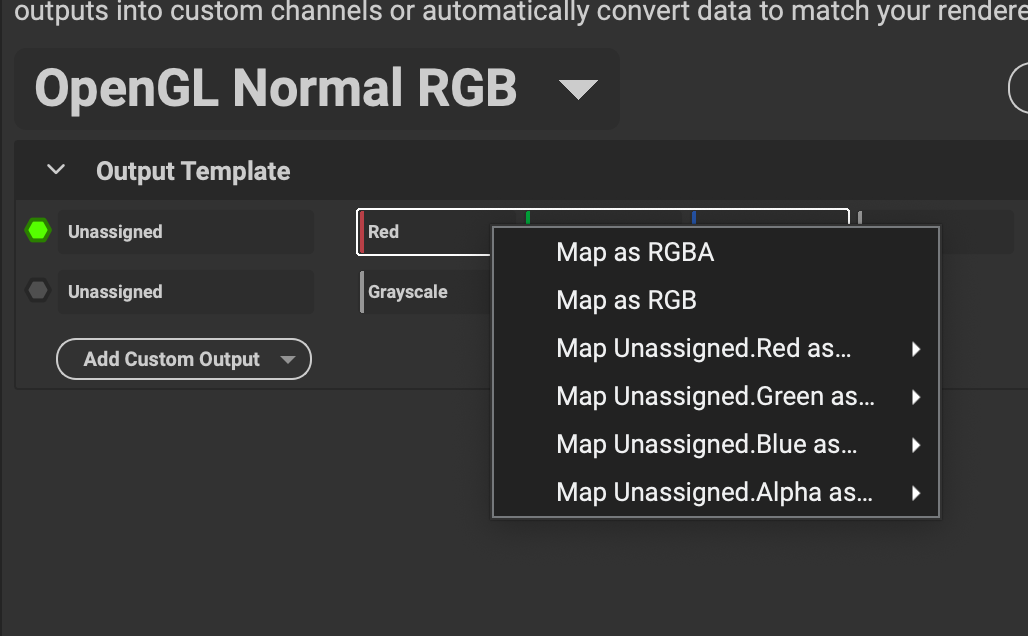Toggle the grey hexagon on the second Unassigned row

[38, 290]
